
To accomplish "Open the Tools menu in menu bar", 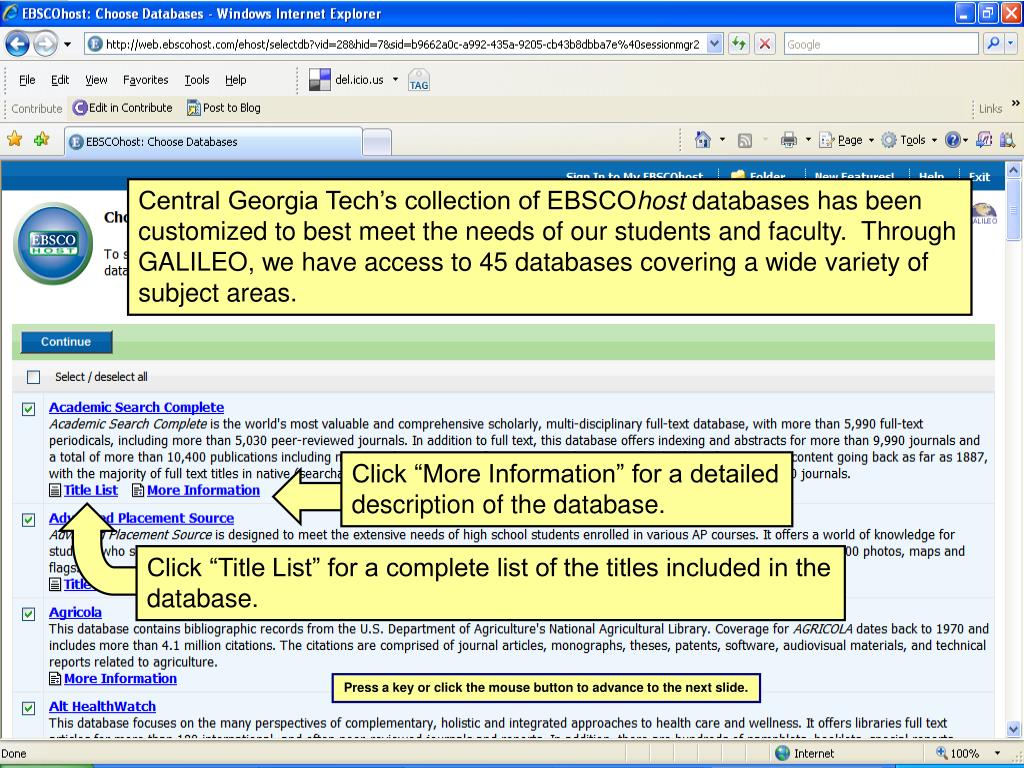I will point(197,80).
